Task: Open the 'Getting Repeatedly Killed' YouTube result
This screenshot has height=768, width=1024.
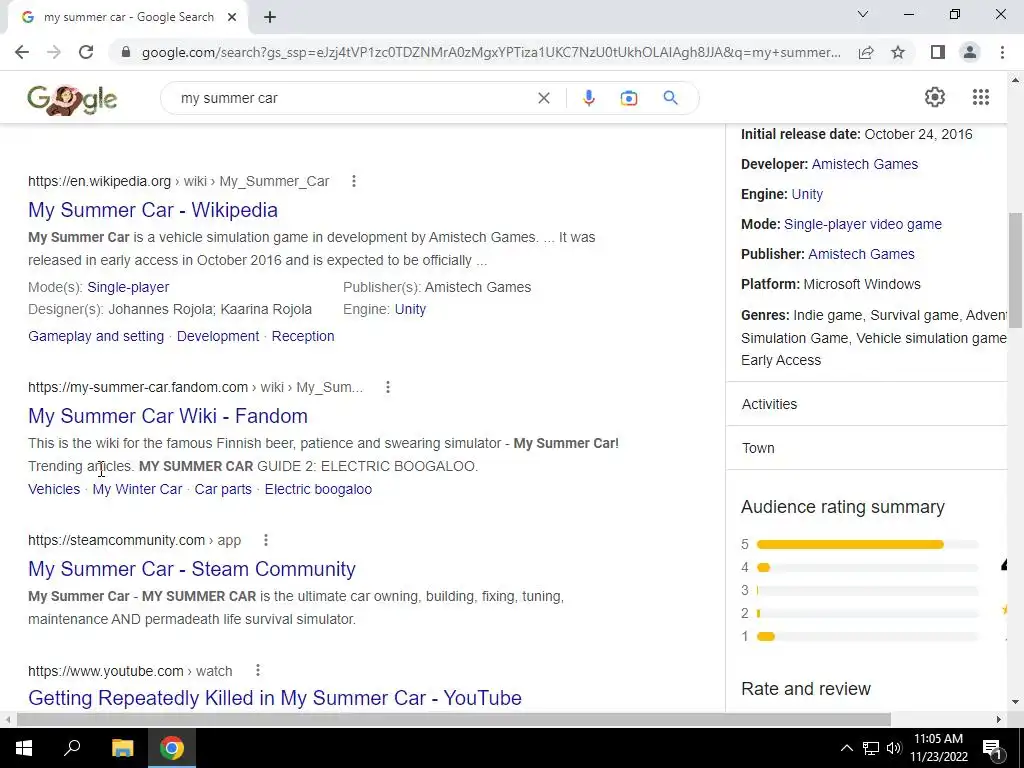Action: click(x=275, y=697)
